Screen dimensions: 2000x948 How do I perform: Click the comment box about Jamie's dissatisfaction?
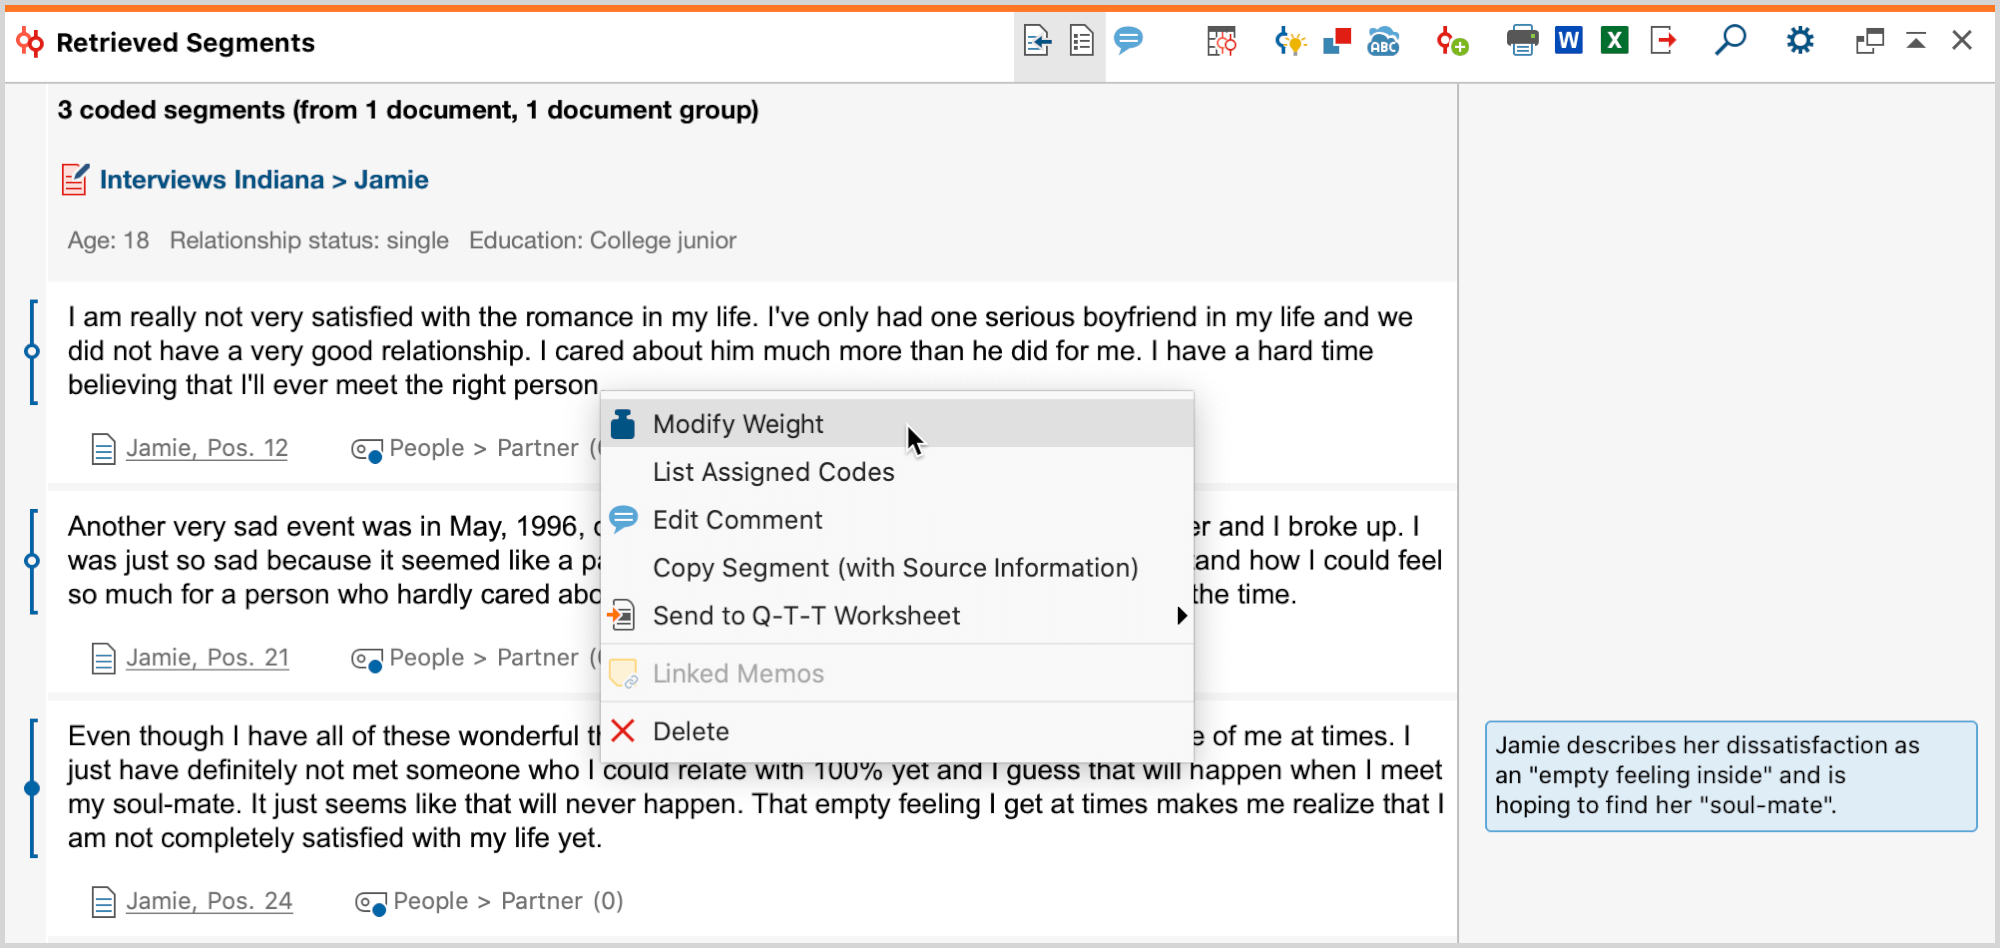(x=1730, y=776)
